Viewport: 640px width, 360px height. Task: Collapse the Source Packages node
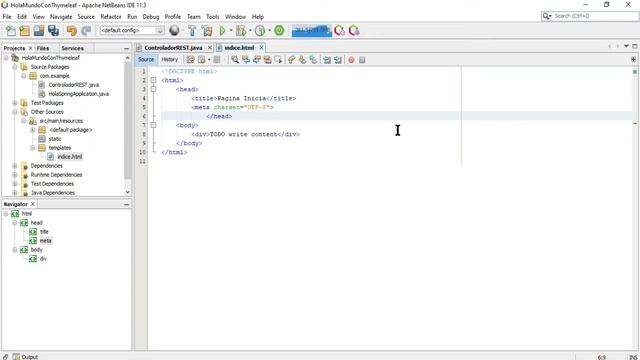(x=15, y=67)
